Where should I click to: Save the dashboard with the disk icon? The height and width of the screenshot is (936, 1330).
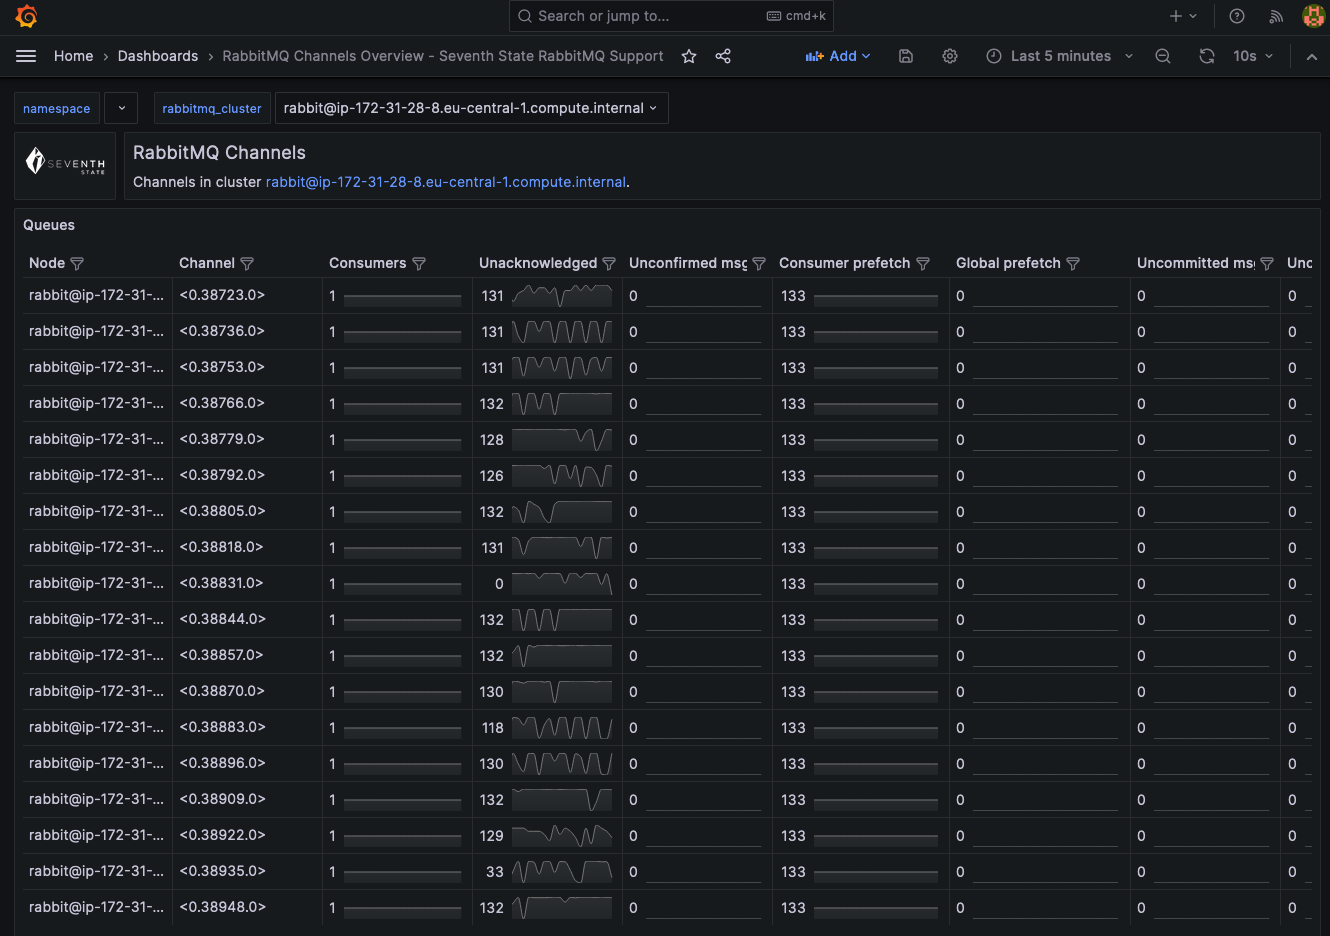tap(906, 56)
